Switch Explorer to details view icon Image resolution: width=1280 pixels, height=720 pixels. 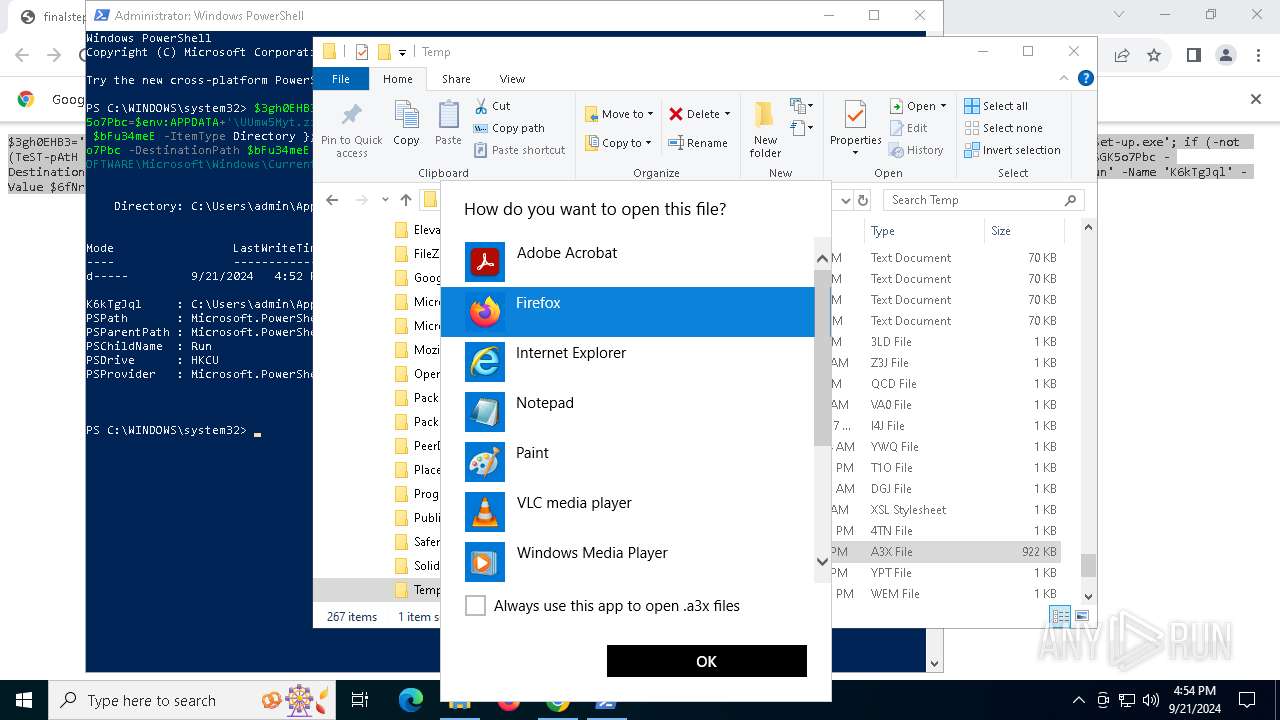[1060, 616]
